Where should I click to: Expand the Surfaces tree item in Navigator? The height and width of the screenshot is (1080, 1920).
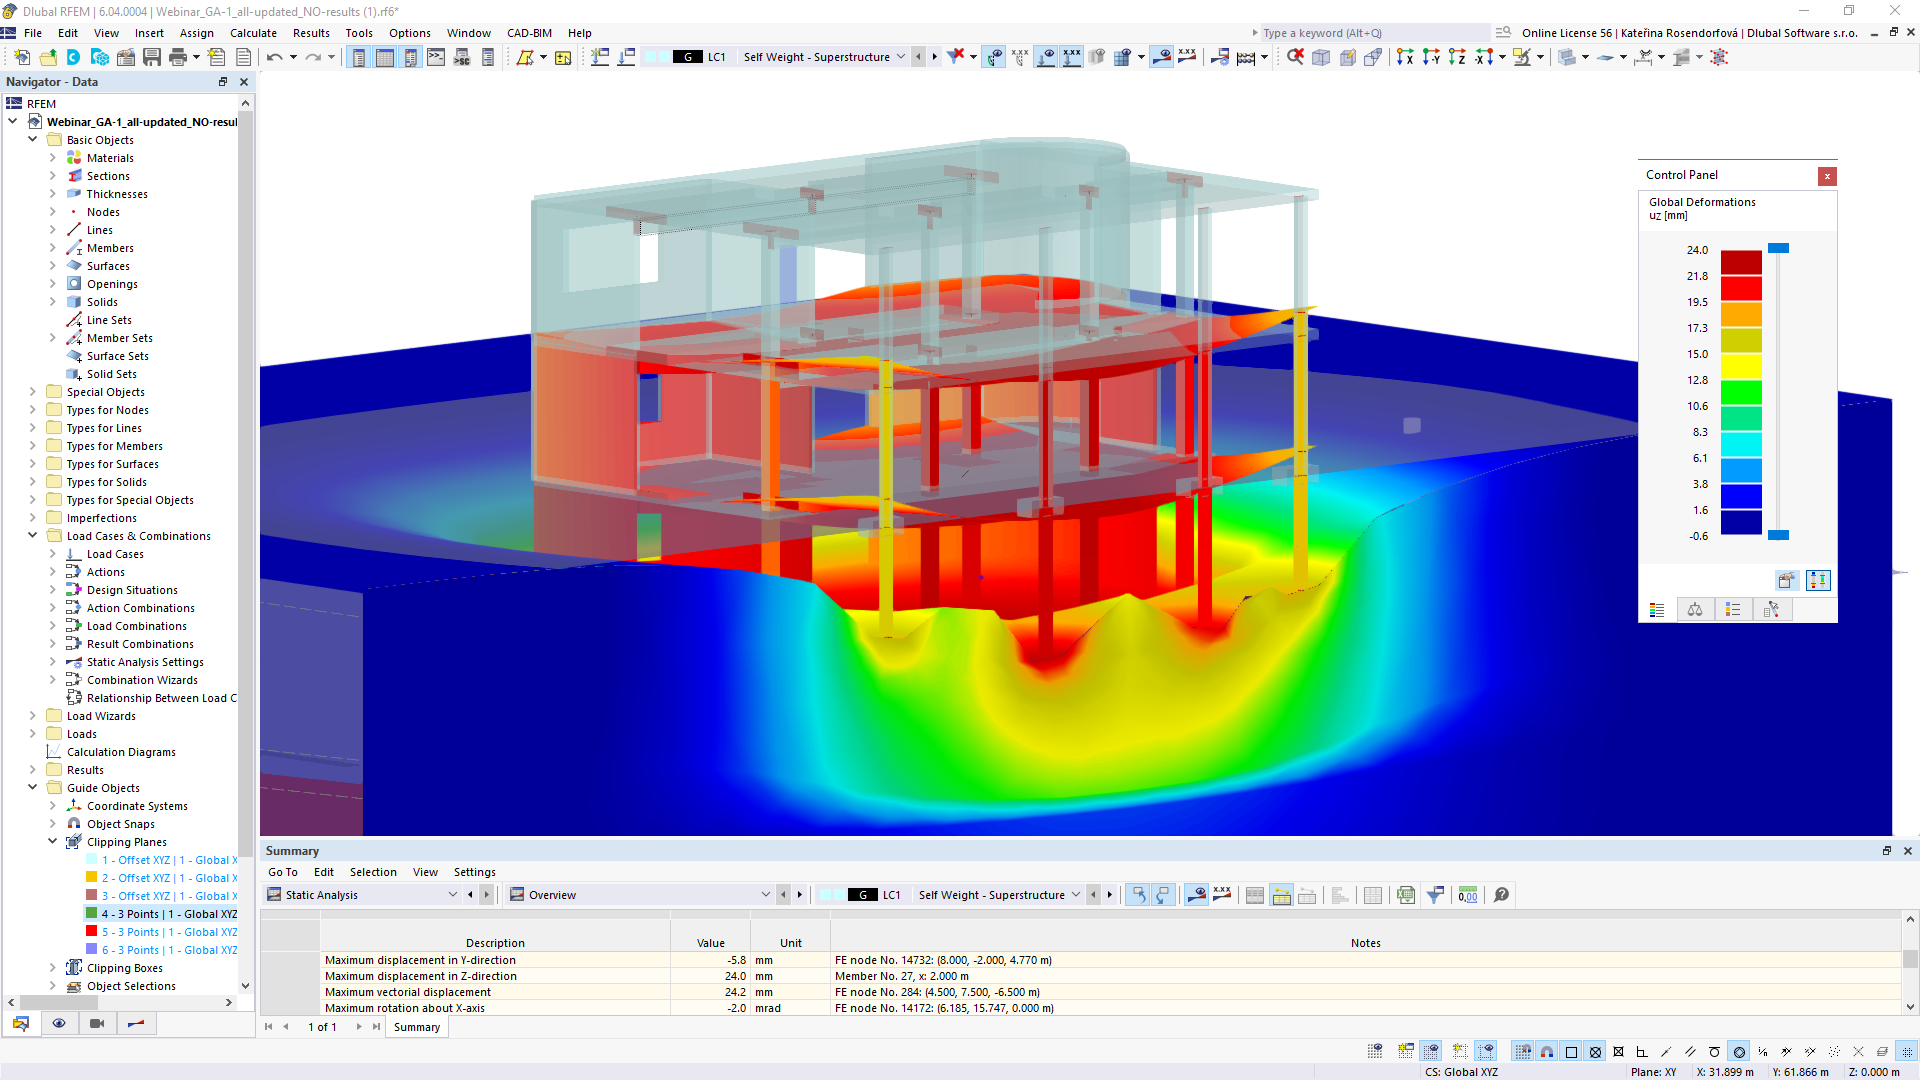tap(49, 265)
